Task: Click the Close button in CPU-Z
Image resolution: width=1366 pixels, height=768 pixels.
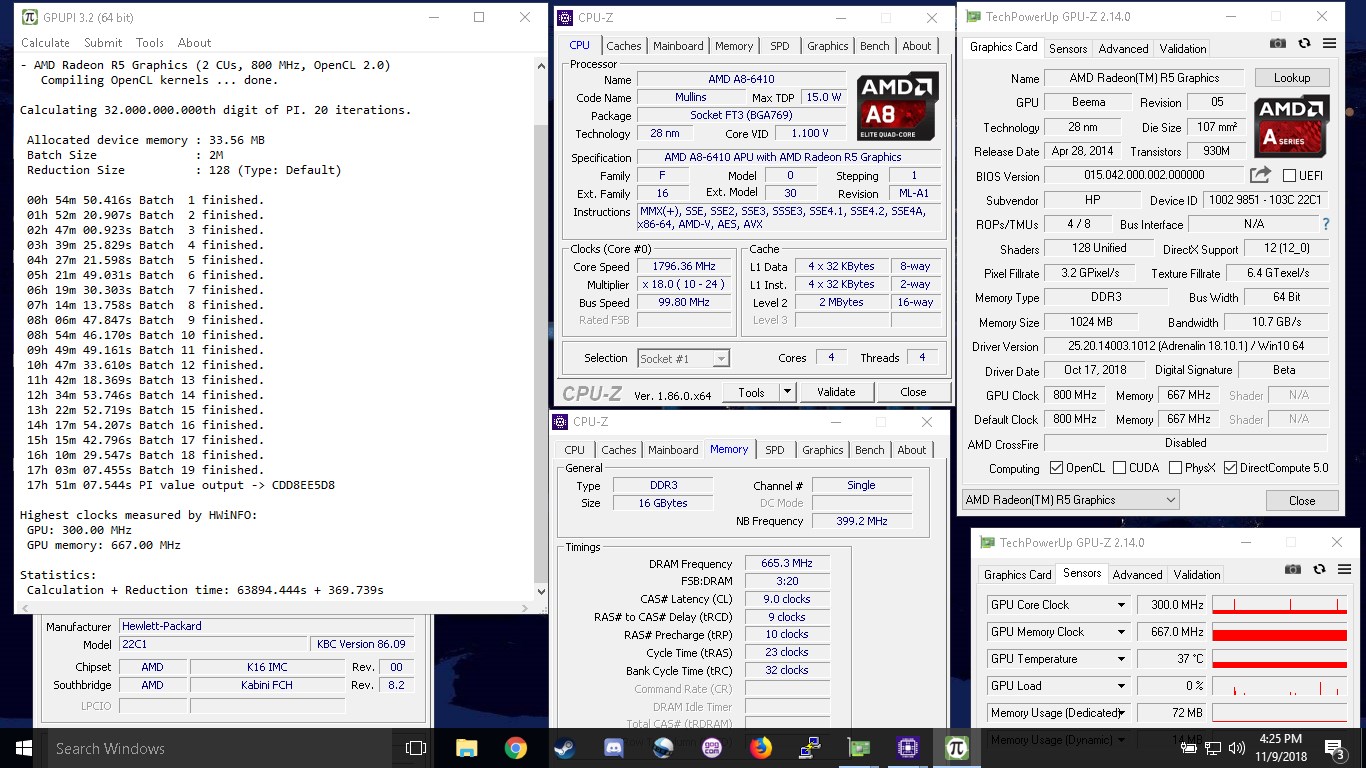Action: (913, 392)
